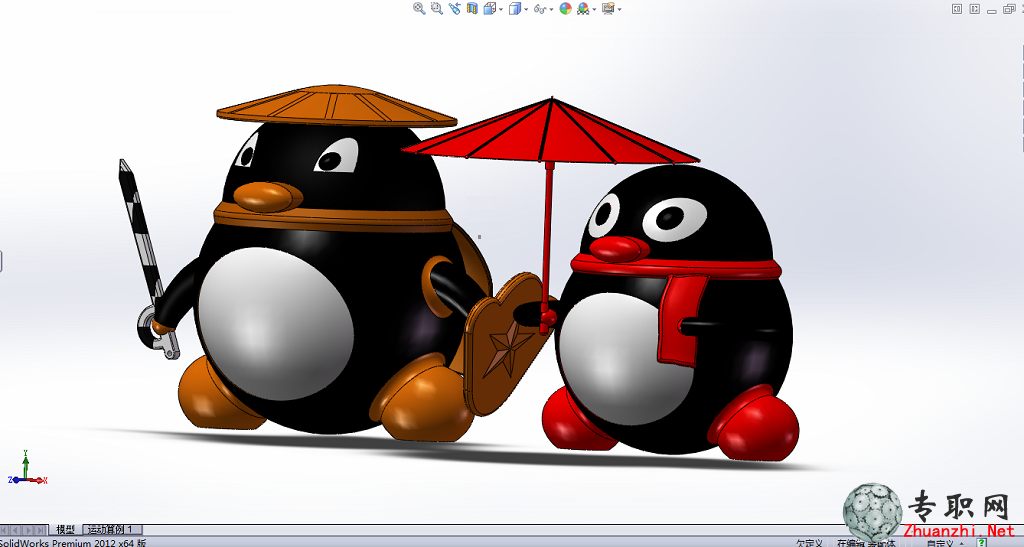Screen dimensions: 1024x547
Task: Switch to the 模型 tab
Action: pyautogui.click(x=65, y=530)
